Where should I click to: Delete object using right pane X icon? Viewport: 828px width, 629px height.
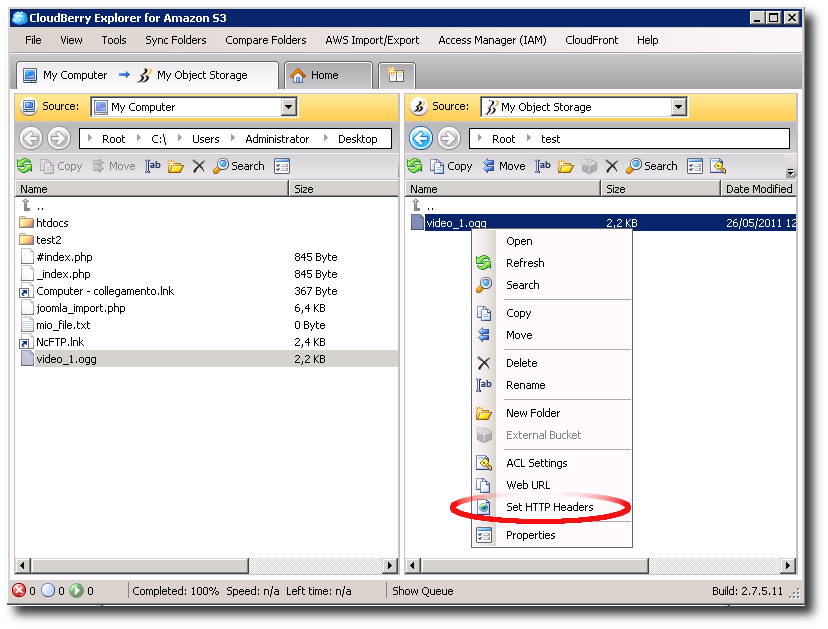tap(611, 166)
